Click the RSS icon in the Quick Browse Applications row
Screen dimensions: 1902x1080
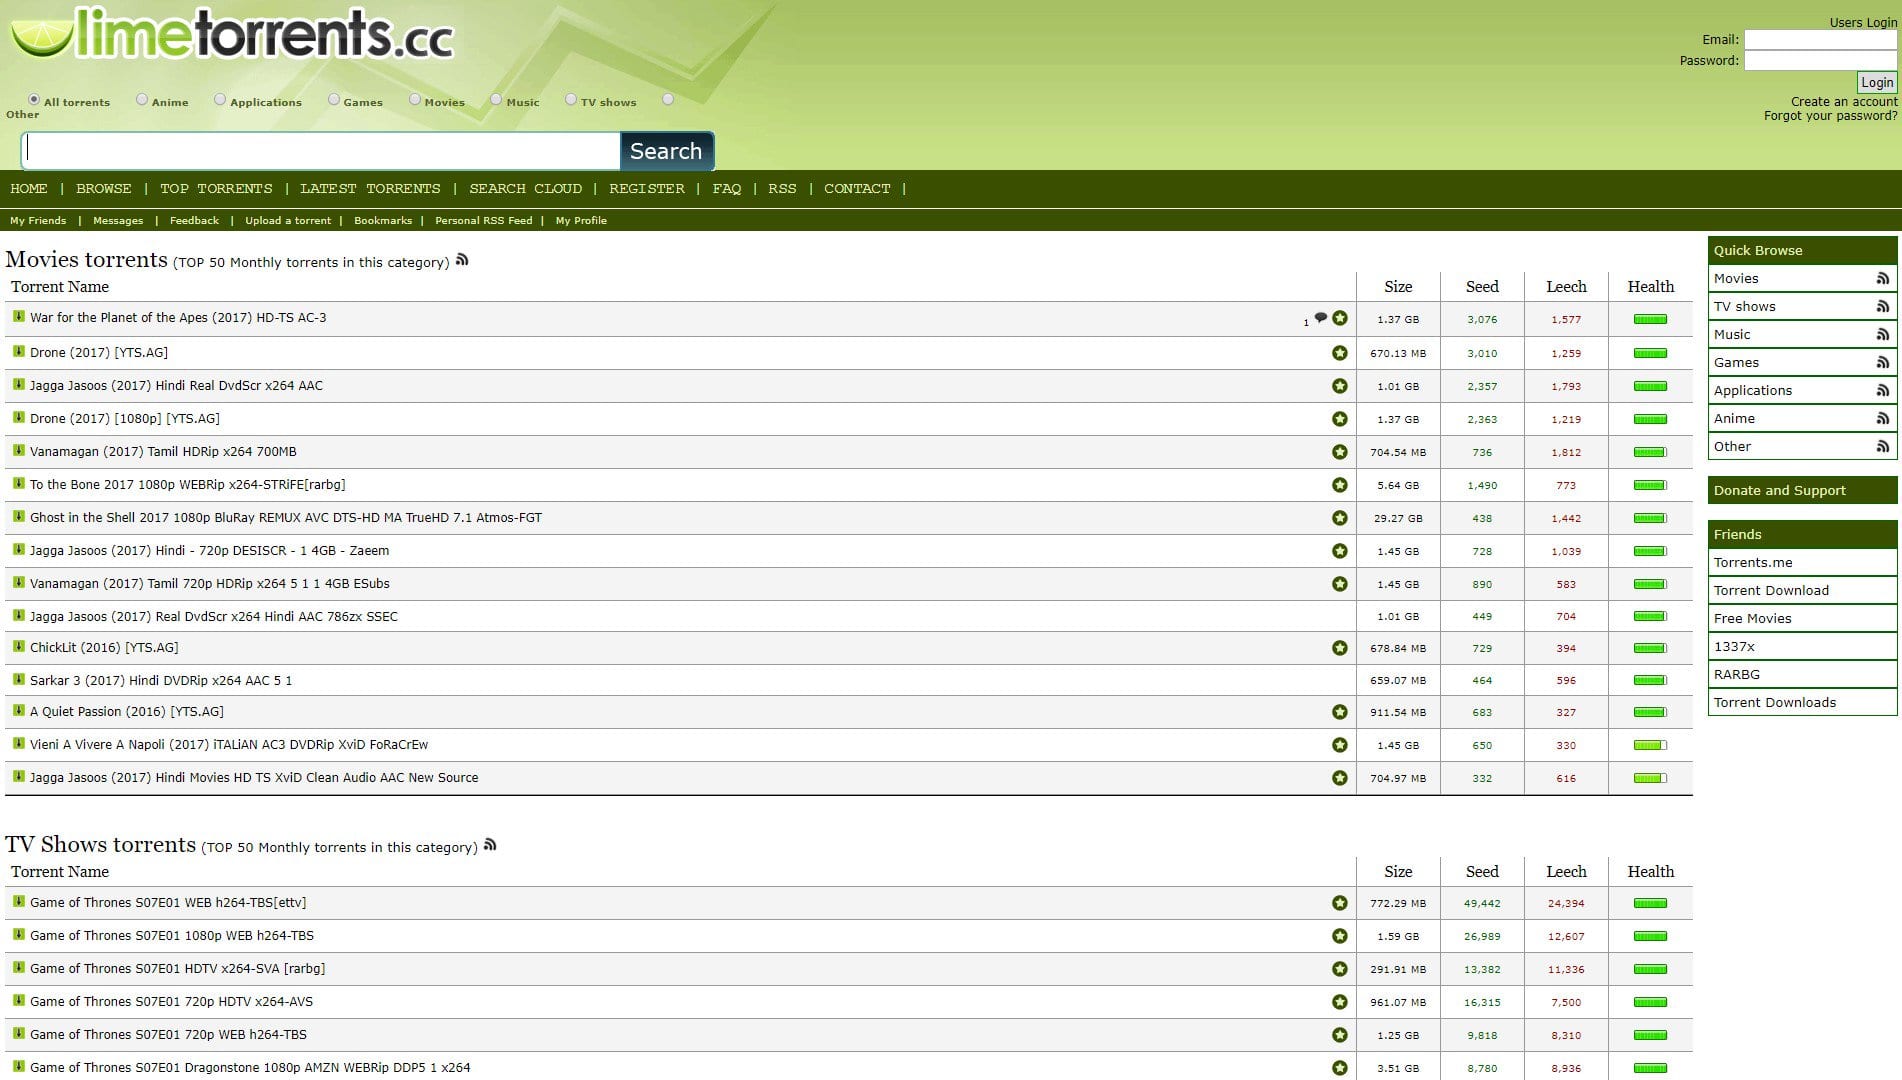[x=1883, y=391]
